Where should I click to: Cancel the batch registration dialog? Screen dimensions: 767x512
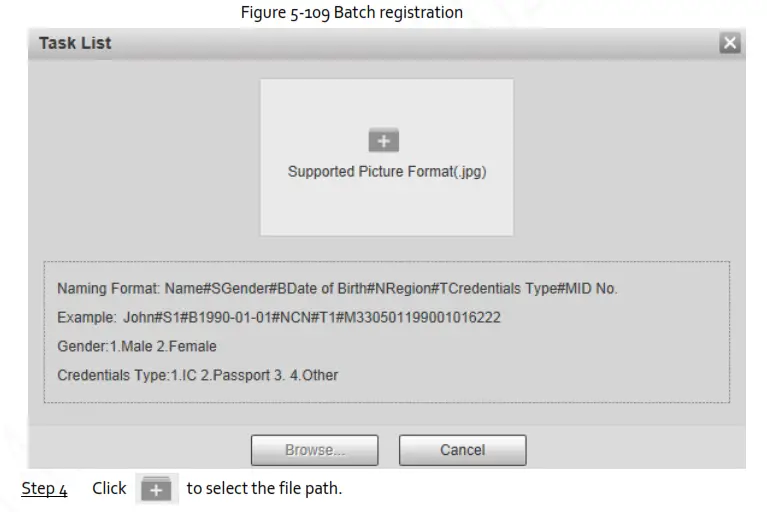tap(462, 450)
